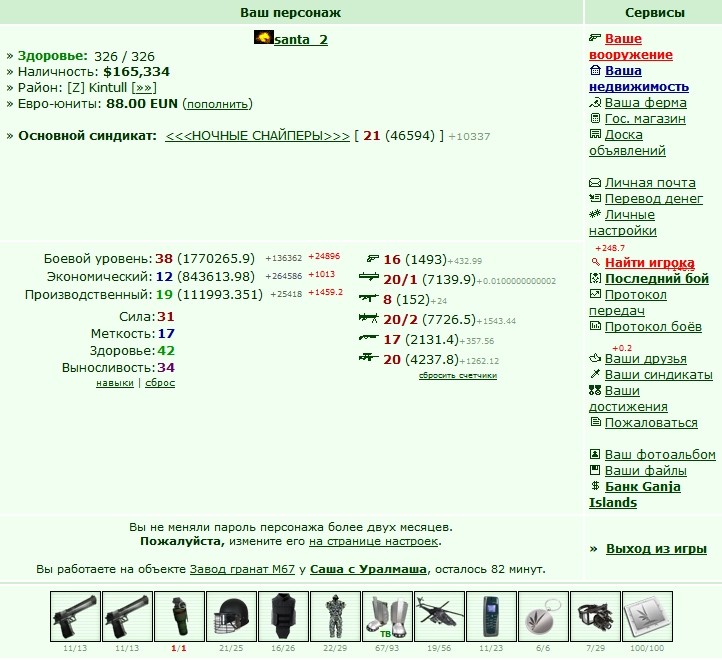The width and height of the screenshot is (722, 660).
Task: Open Саша с Уралмаша player link
Action: pyautogui.click(x=368, y=569)
